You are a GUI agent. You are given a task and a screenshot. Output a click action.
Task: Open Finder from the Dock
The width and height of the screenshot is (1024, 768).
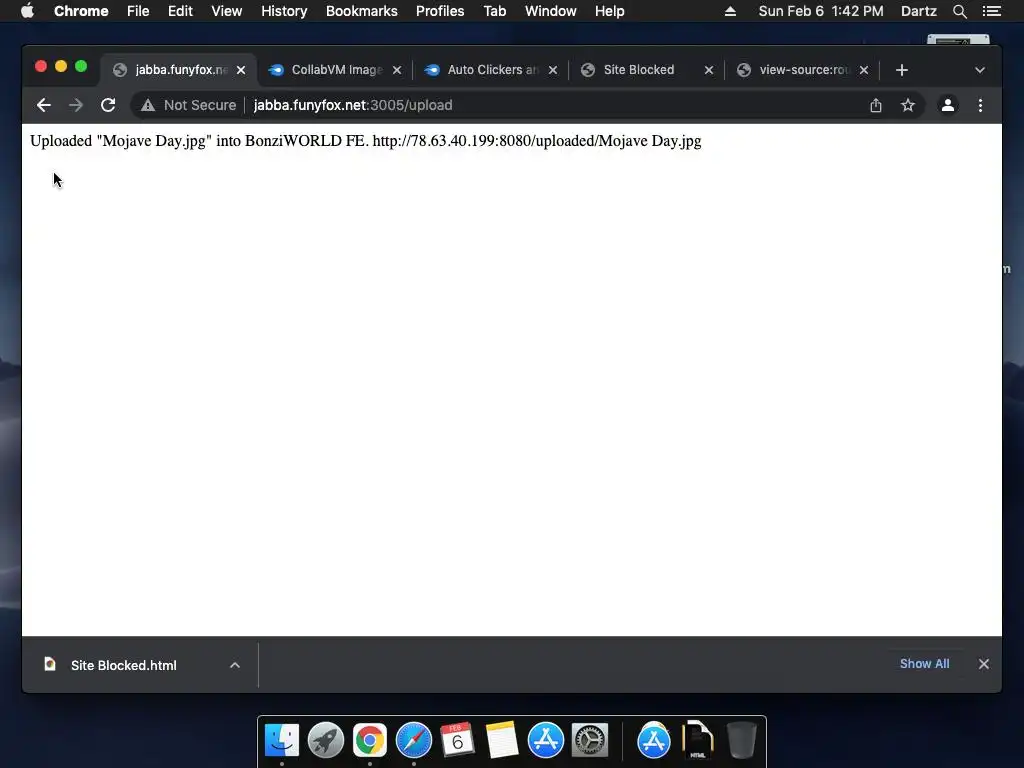282,740
